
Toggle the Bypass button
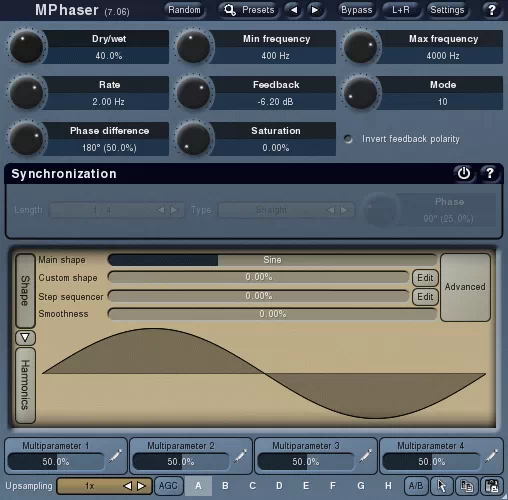click(x=356, y=10)
